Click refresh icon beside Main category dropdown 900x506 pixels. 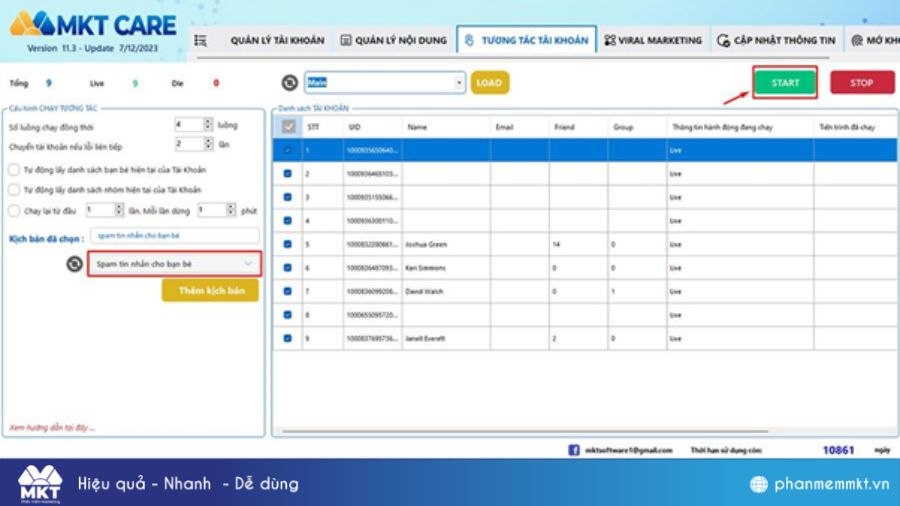click(x=290, y=83)
